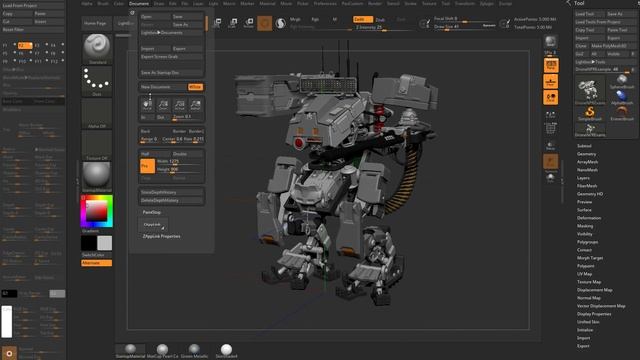Click the Make PolyMesh3D button
Image resolution: width=640 pixels, height=360 pixels.
click(x=613, y=46)
